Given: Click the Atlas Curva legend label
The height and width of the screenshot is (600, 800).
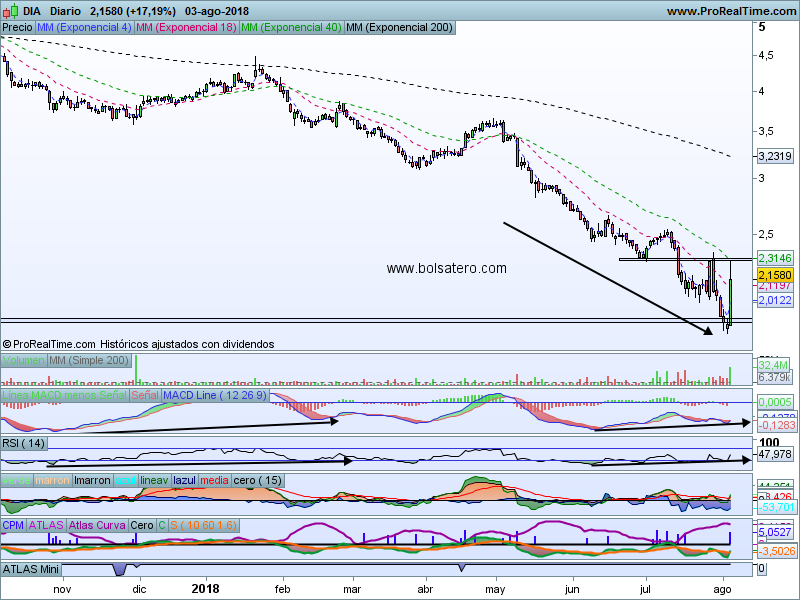Looking at the screenshot, I should (99, 524).
